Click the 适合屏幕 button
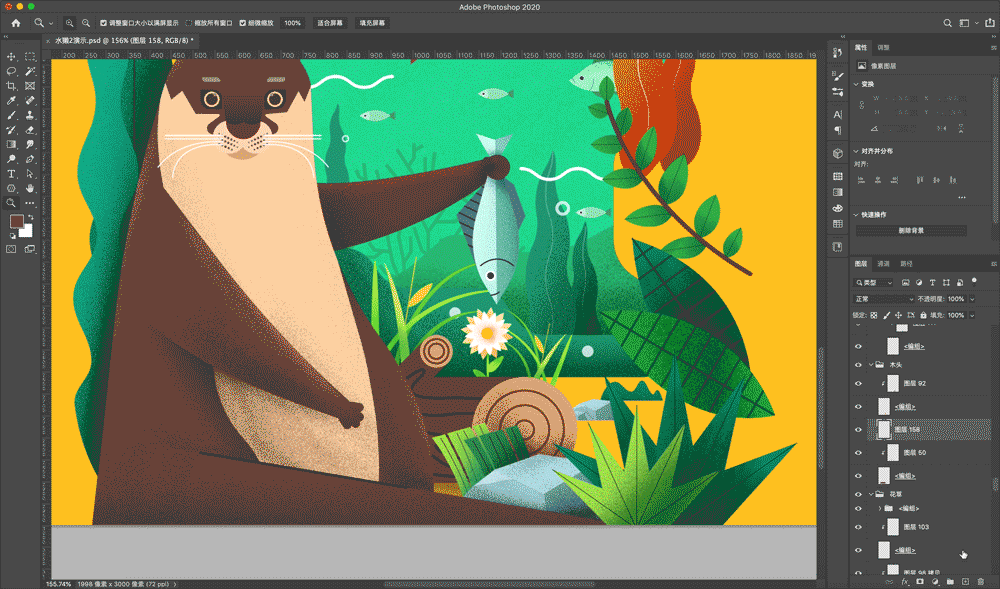This screenshot has width=1000, height=589. [330, 23]
